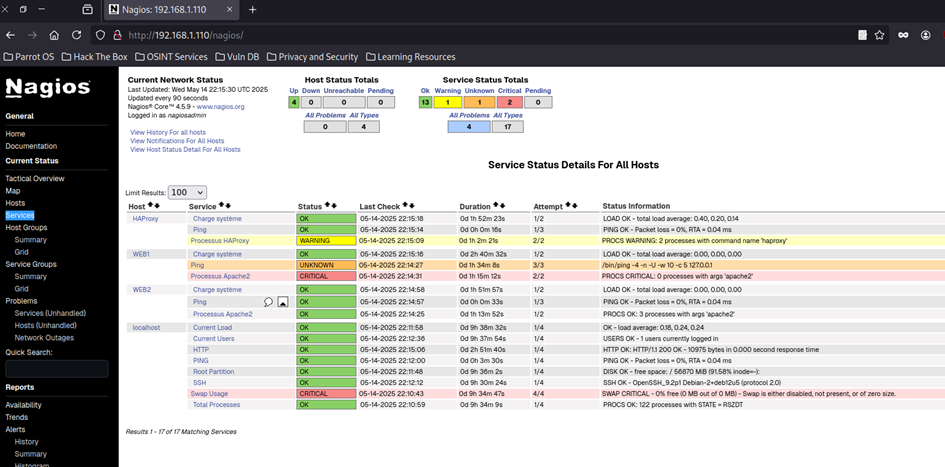The width and height of the screenshot is (945, 467).
Task: Click the Quick Search input field
Action: 56,369
